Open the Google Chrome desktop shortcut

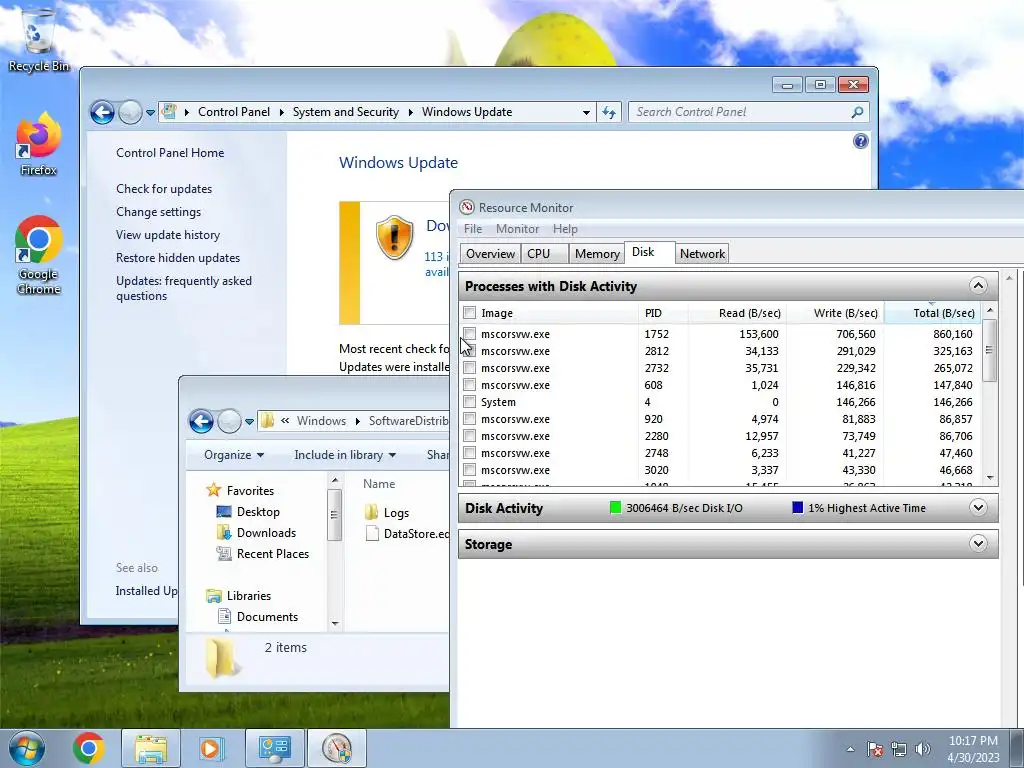pos(38,255)
